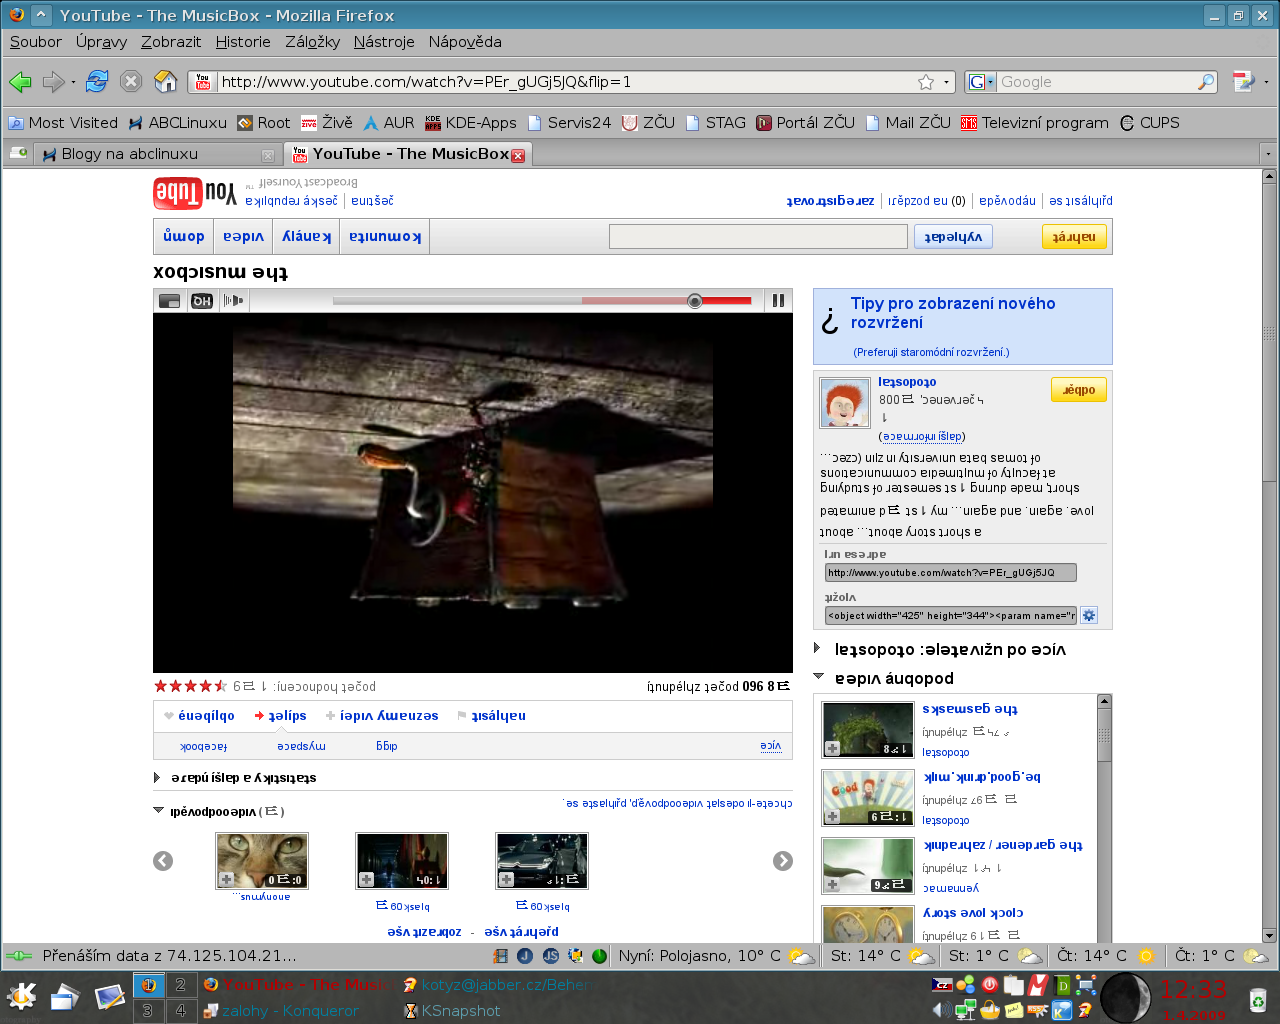The image size is (1280, 1024).
Task: Click the Firefox Back arrow button
Action: [20, 82]
